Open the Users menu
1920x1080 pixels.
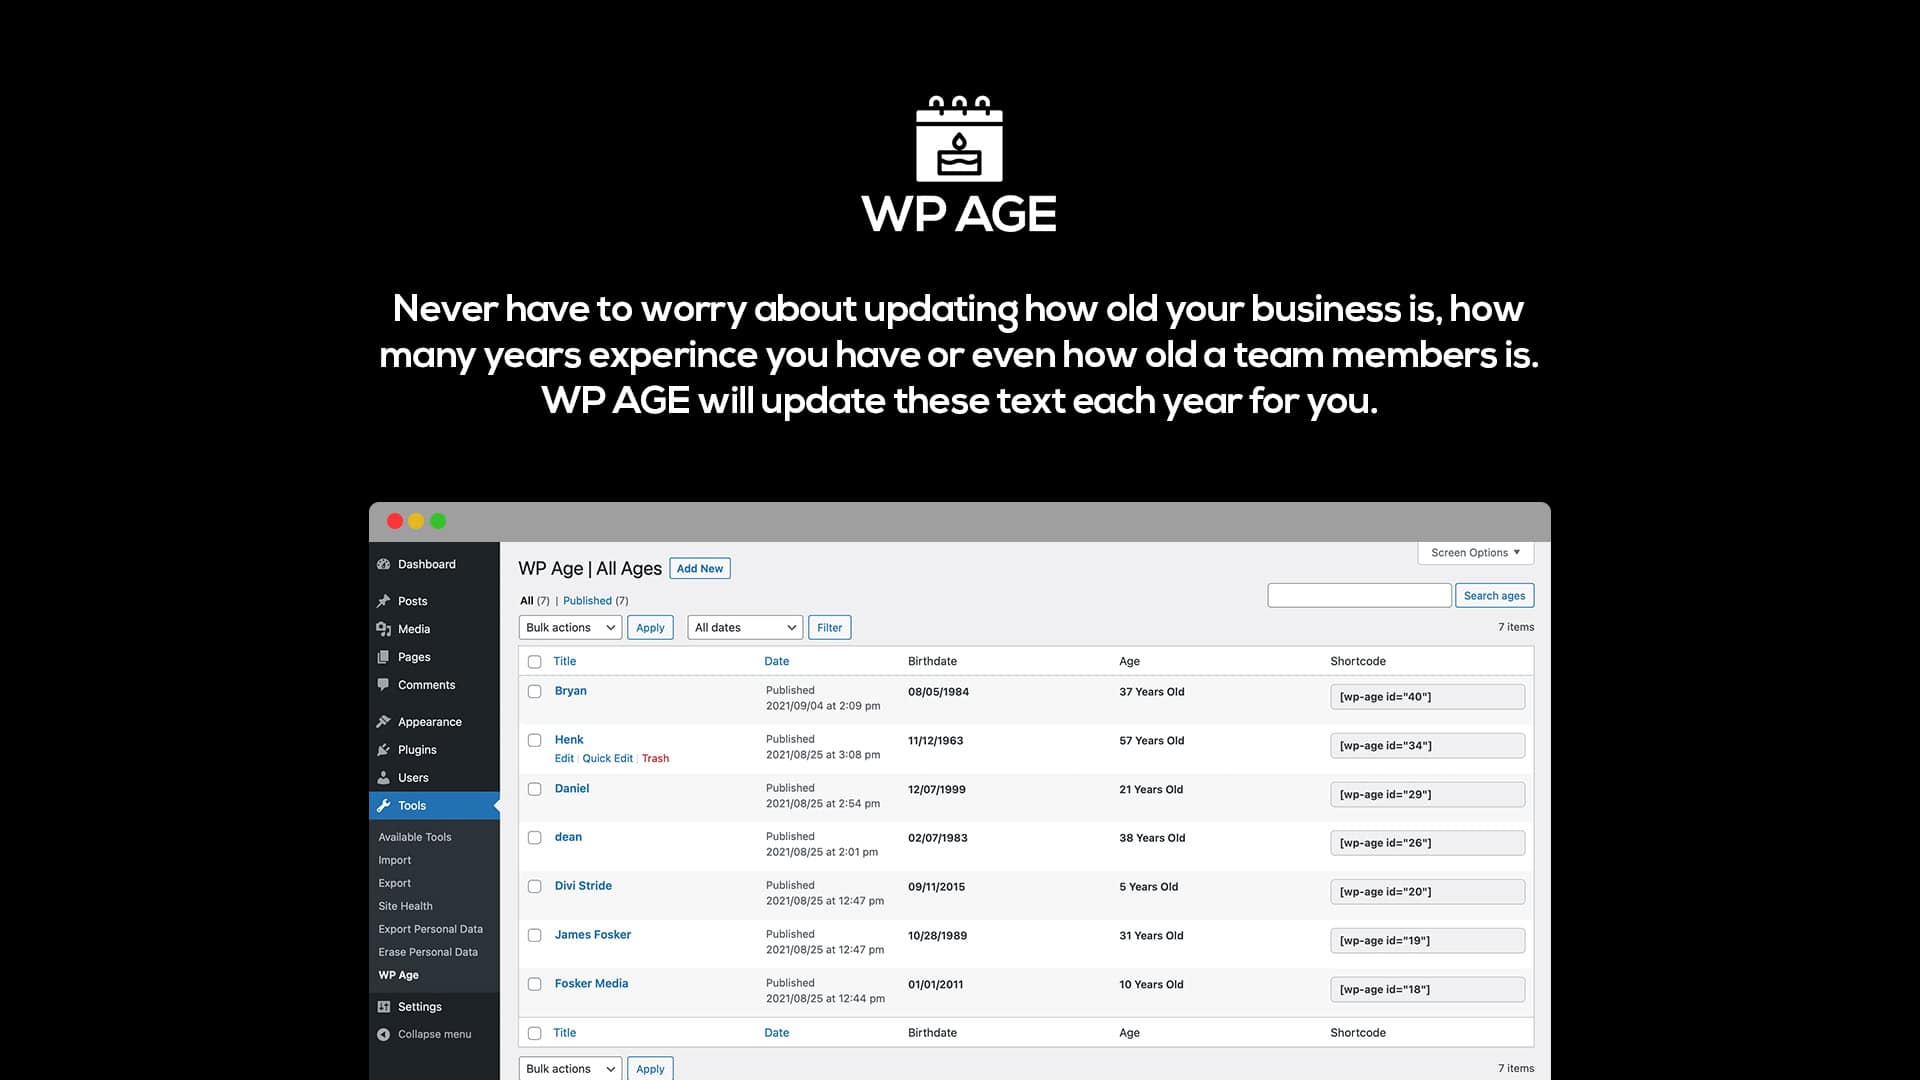point(413,778)
